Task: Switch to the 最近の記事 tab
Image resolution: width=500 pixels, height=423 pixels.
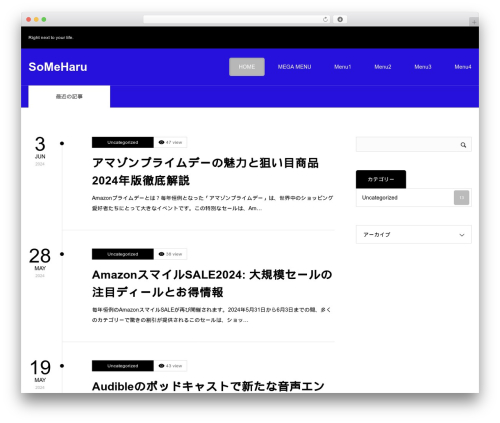Action: [x=69, y=96]
